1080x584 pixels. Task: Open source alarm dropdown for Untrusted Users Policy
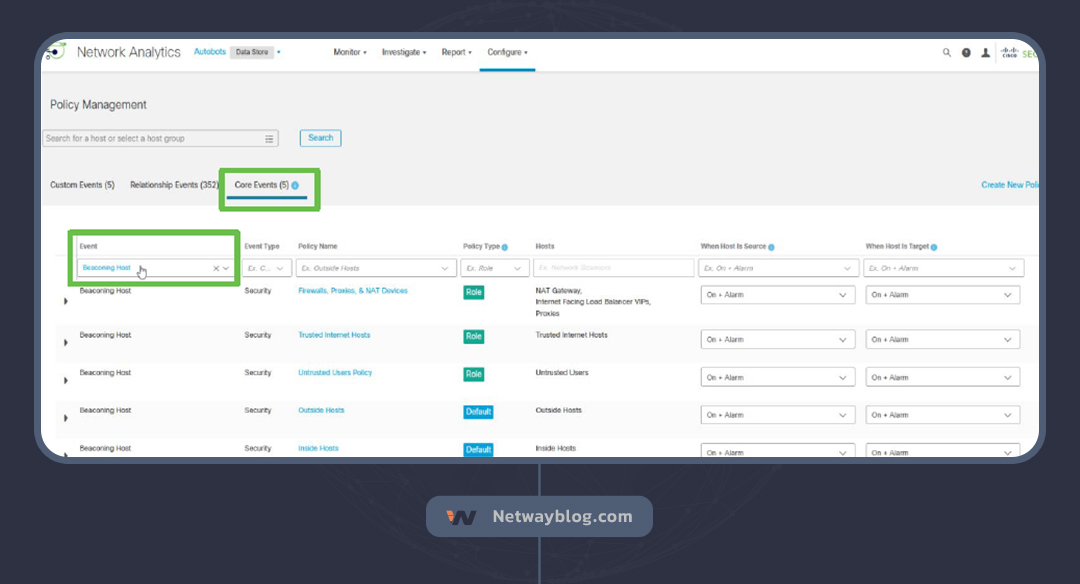pos(778,378)
